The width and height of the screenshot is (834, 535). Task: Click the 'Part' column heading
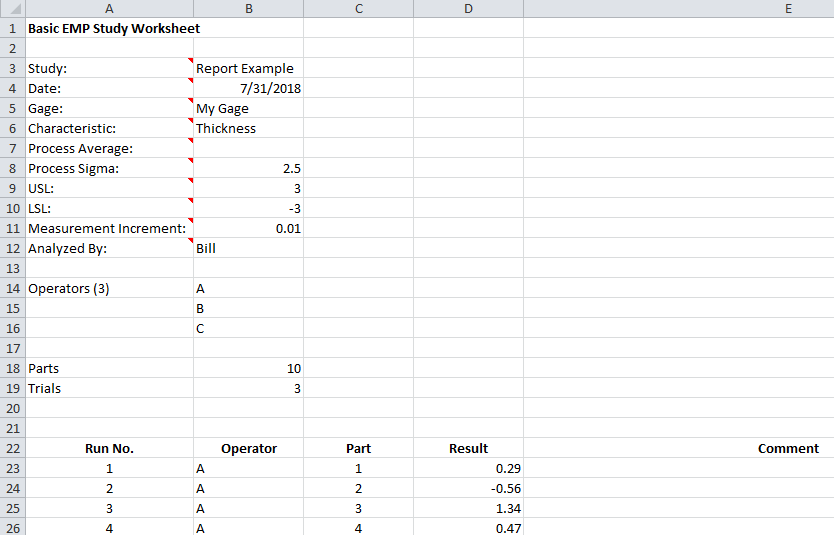(x=358, y=448)
